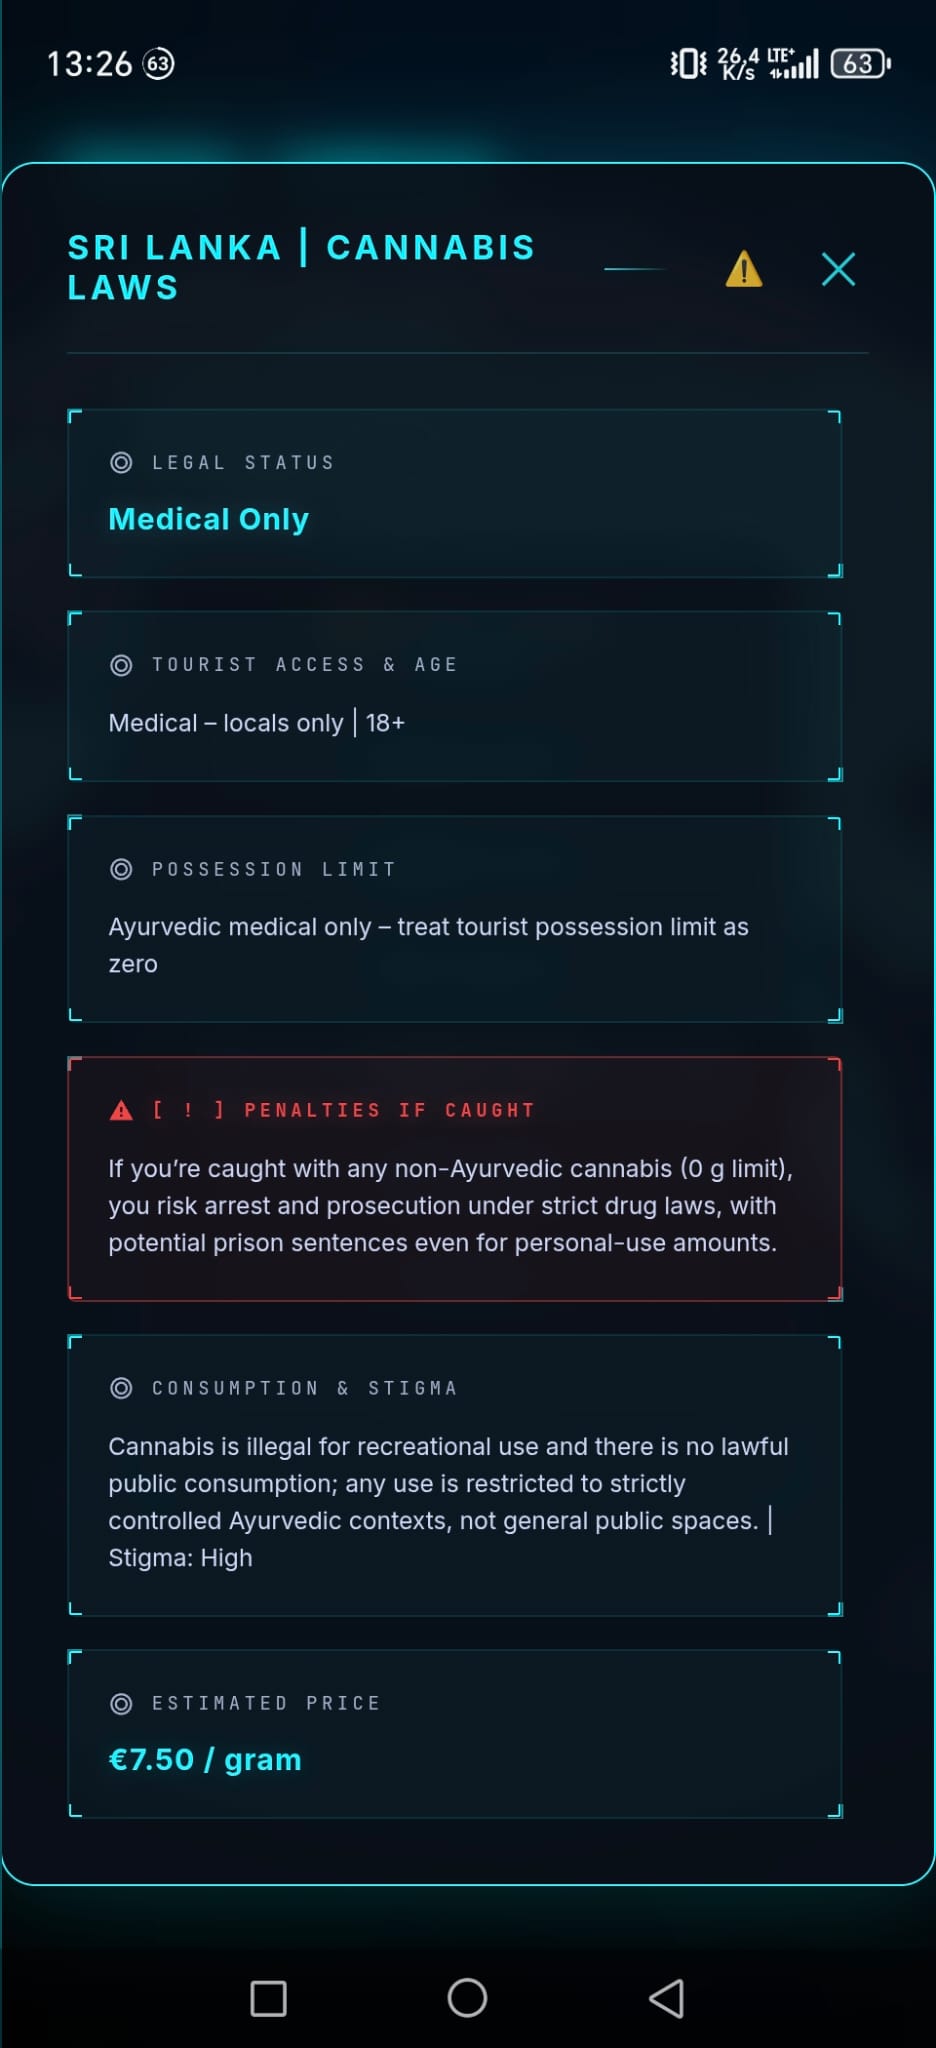The height and width of the screenshot is (2048, 936).
Task: Tap the Tourist Access & Age icon
Action: coord(121,665)
